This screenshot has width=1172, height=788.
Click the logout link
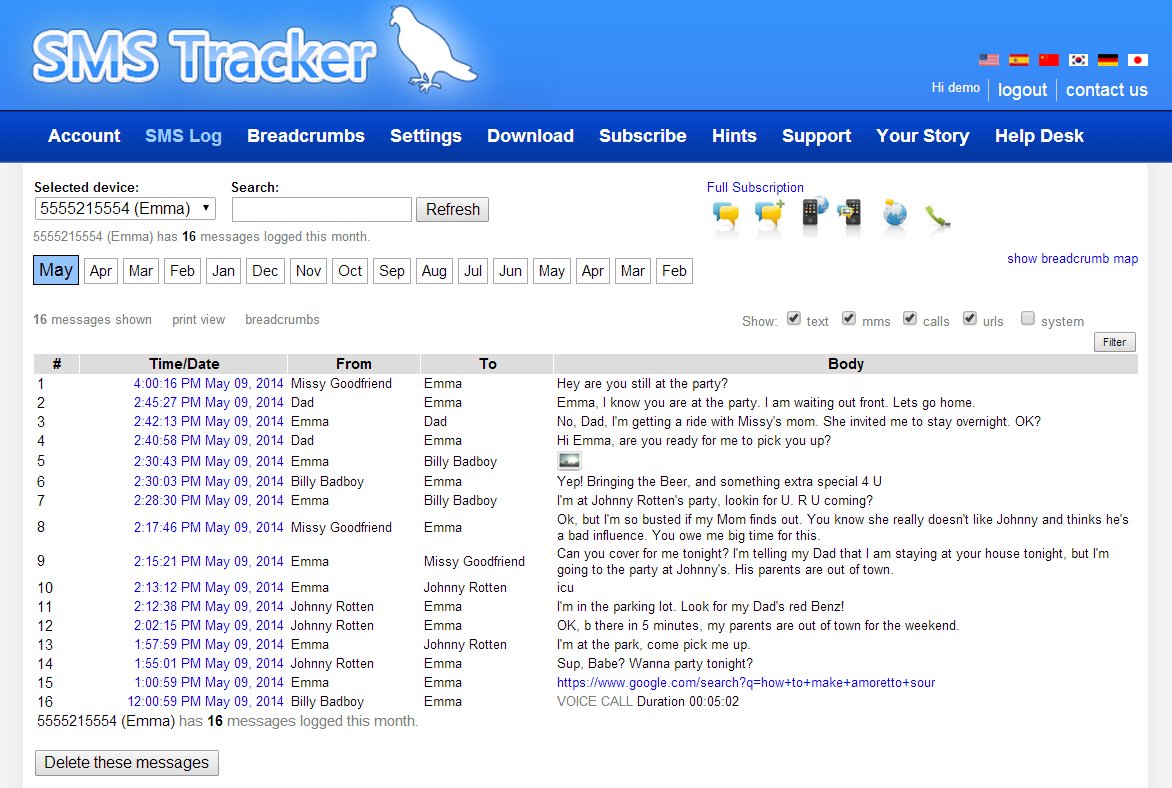(1022, 90)
